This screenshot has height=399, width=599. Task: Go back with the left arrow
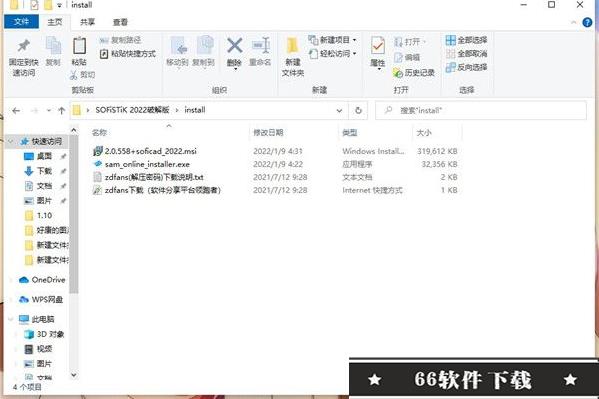tap(16, 111)
